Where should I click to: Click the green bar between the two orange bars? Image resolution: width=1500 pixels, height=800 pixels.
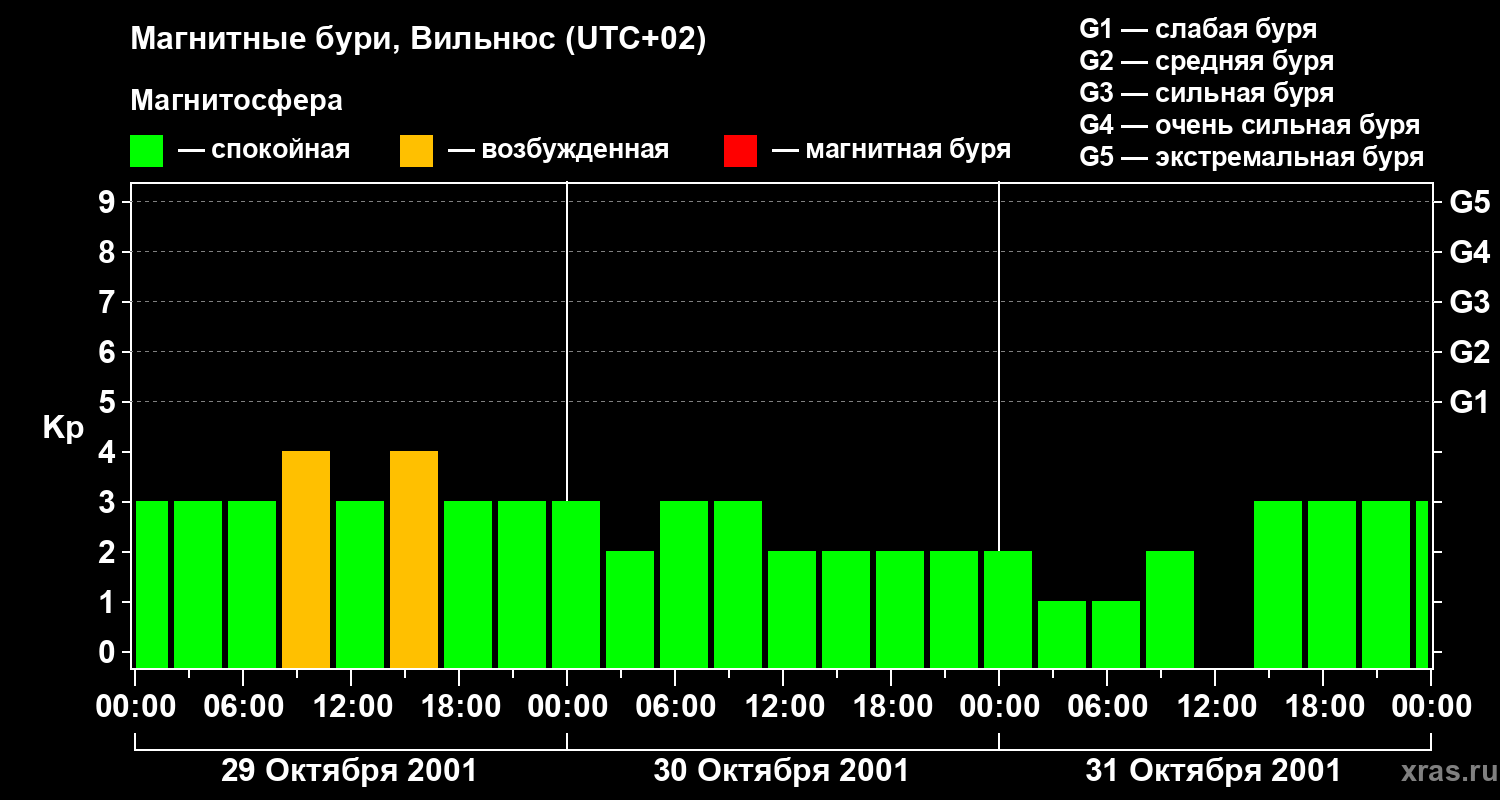tap(360, 584)
